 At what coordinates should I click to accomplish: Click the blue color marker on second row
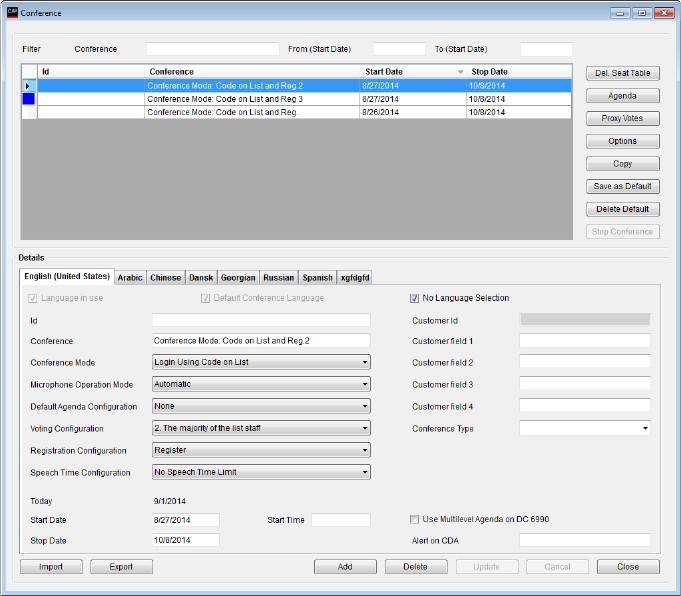[29, 99]
